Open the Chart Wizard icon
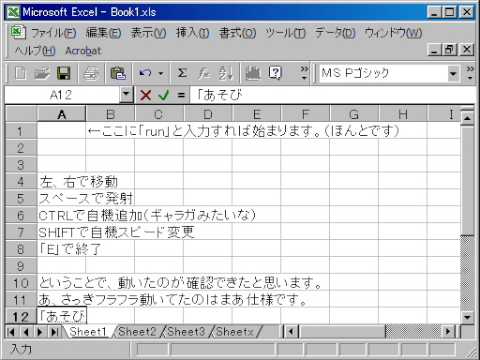This screenshot has width=480, height=360. (252, 73)
